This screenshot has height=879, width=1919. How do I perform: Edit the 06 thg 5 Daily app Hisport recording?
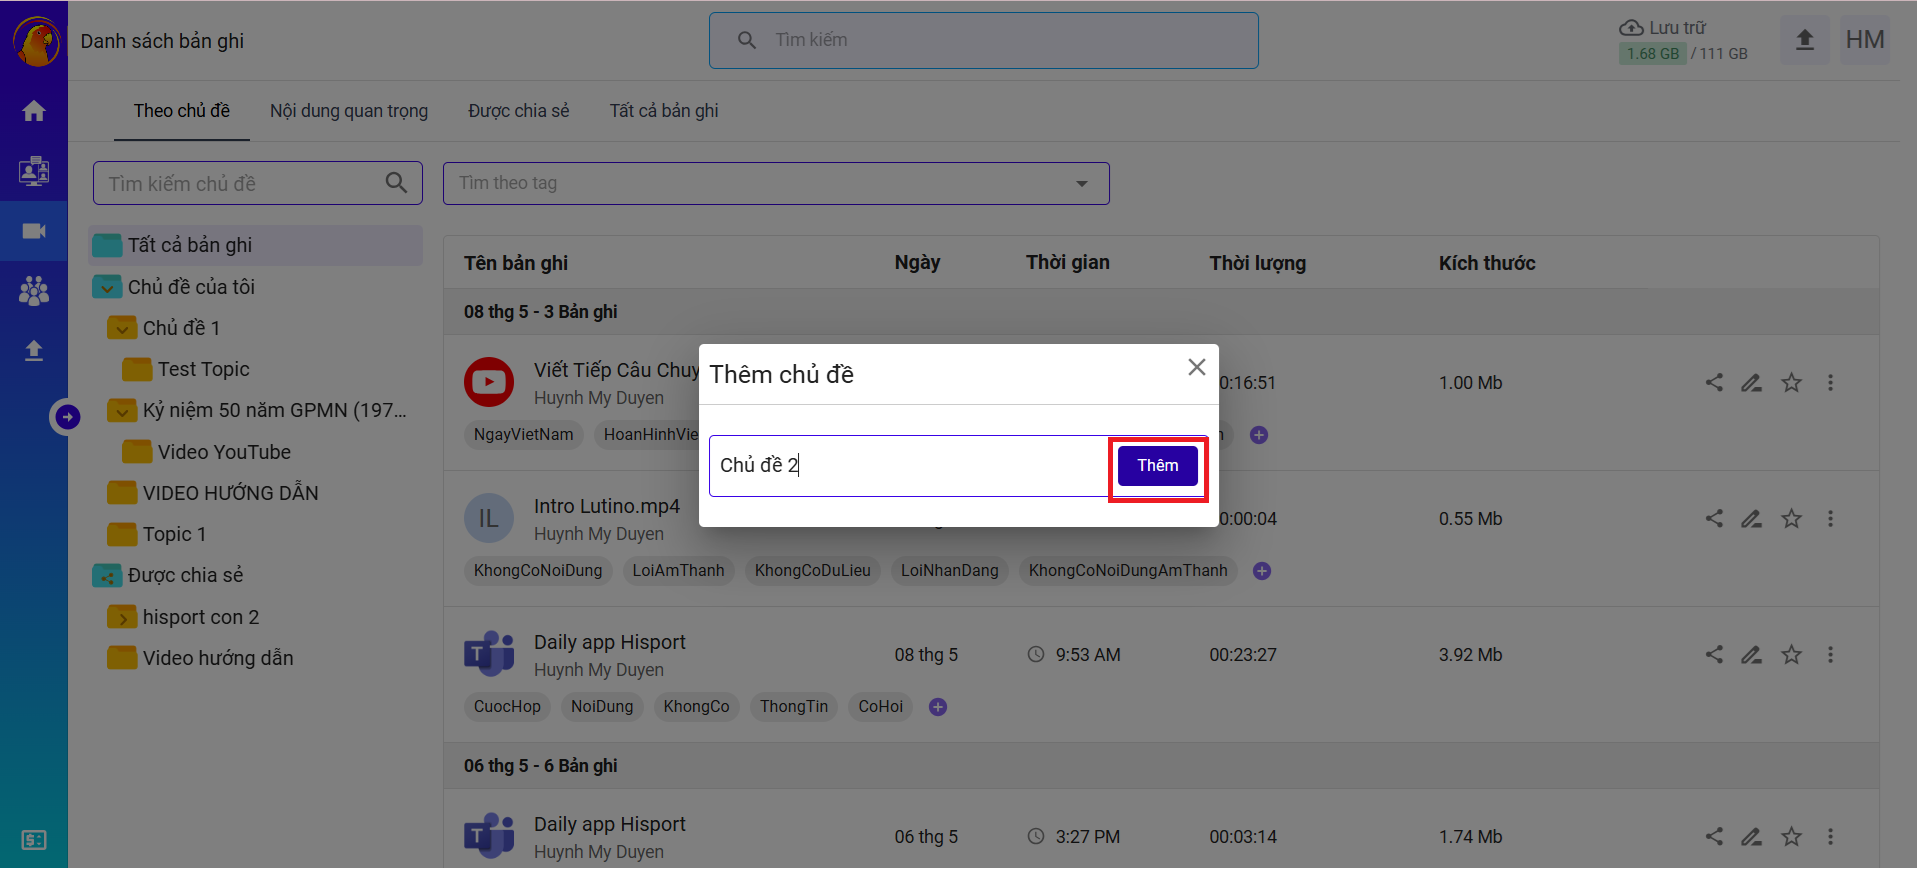[1752, 837]
